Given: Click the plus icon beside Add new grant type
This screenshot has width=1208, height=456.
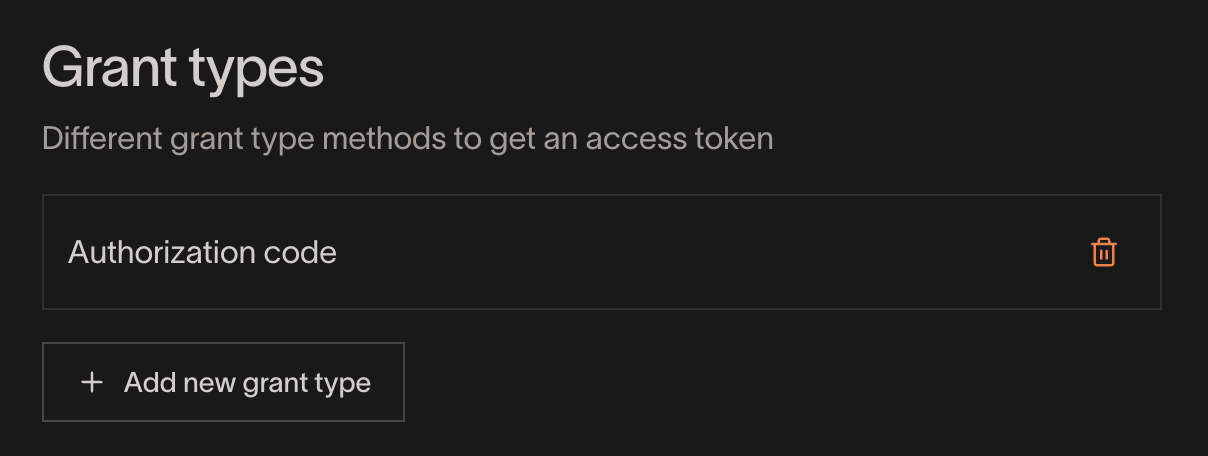Looking at the screenshot, I should [92, 382].
